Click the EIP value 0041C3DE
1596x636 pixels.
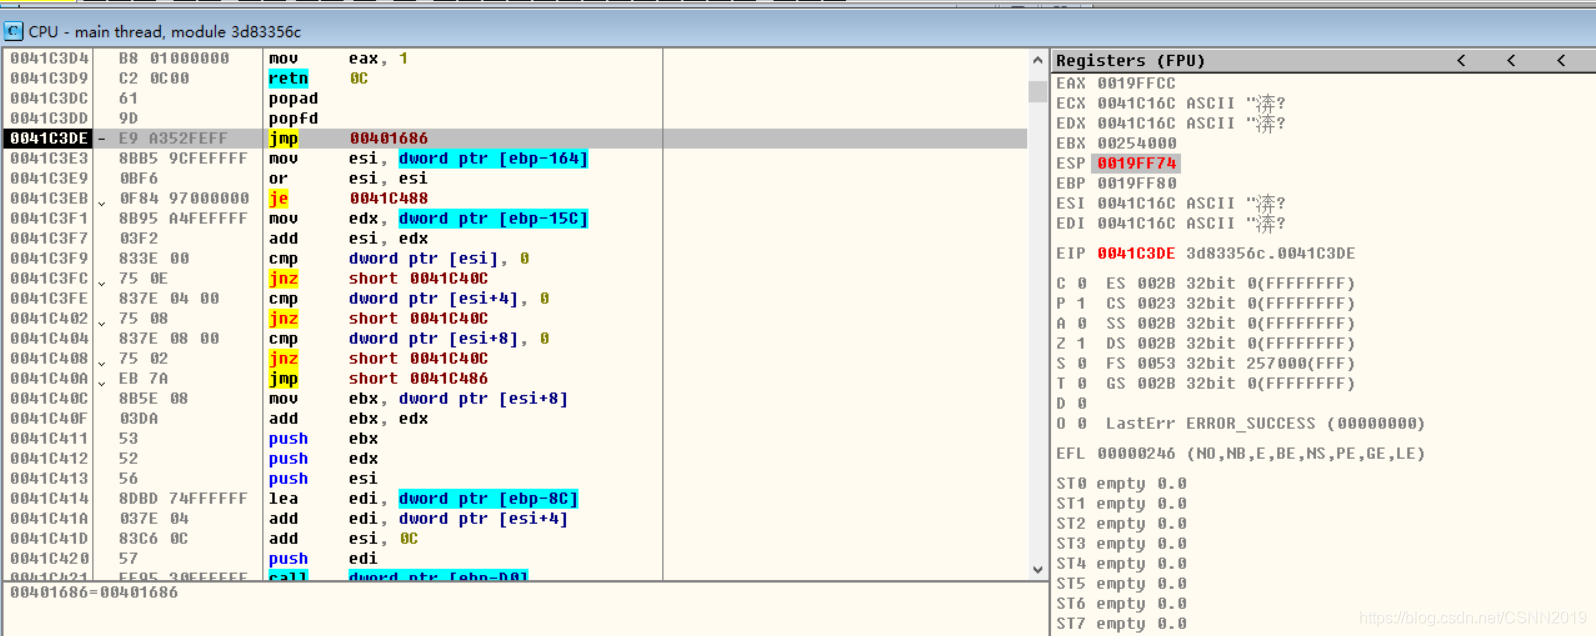[1136, 253]
